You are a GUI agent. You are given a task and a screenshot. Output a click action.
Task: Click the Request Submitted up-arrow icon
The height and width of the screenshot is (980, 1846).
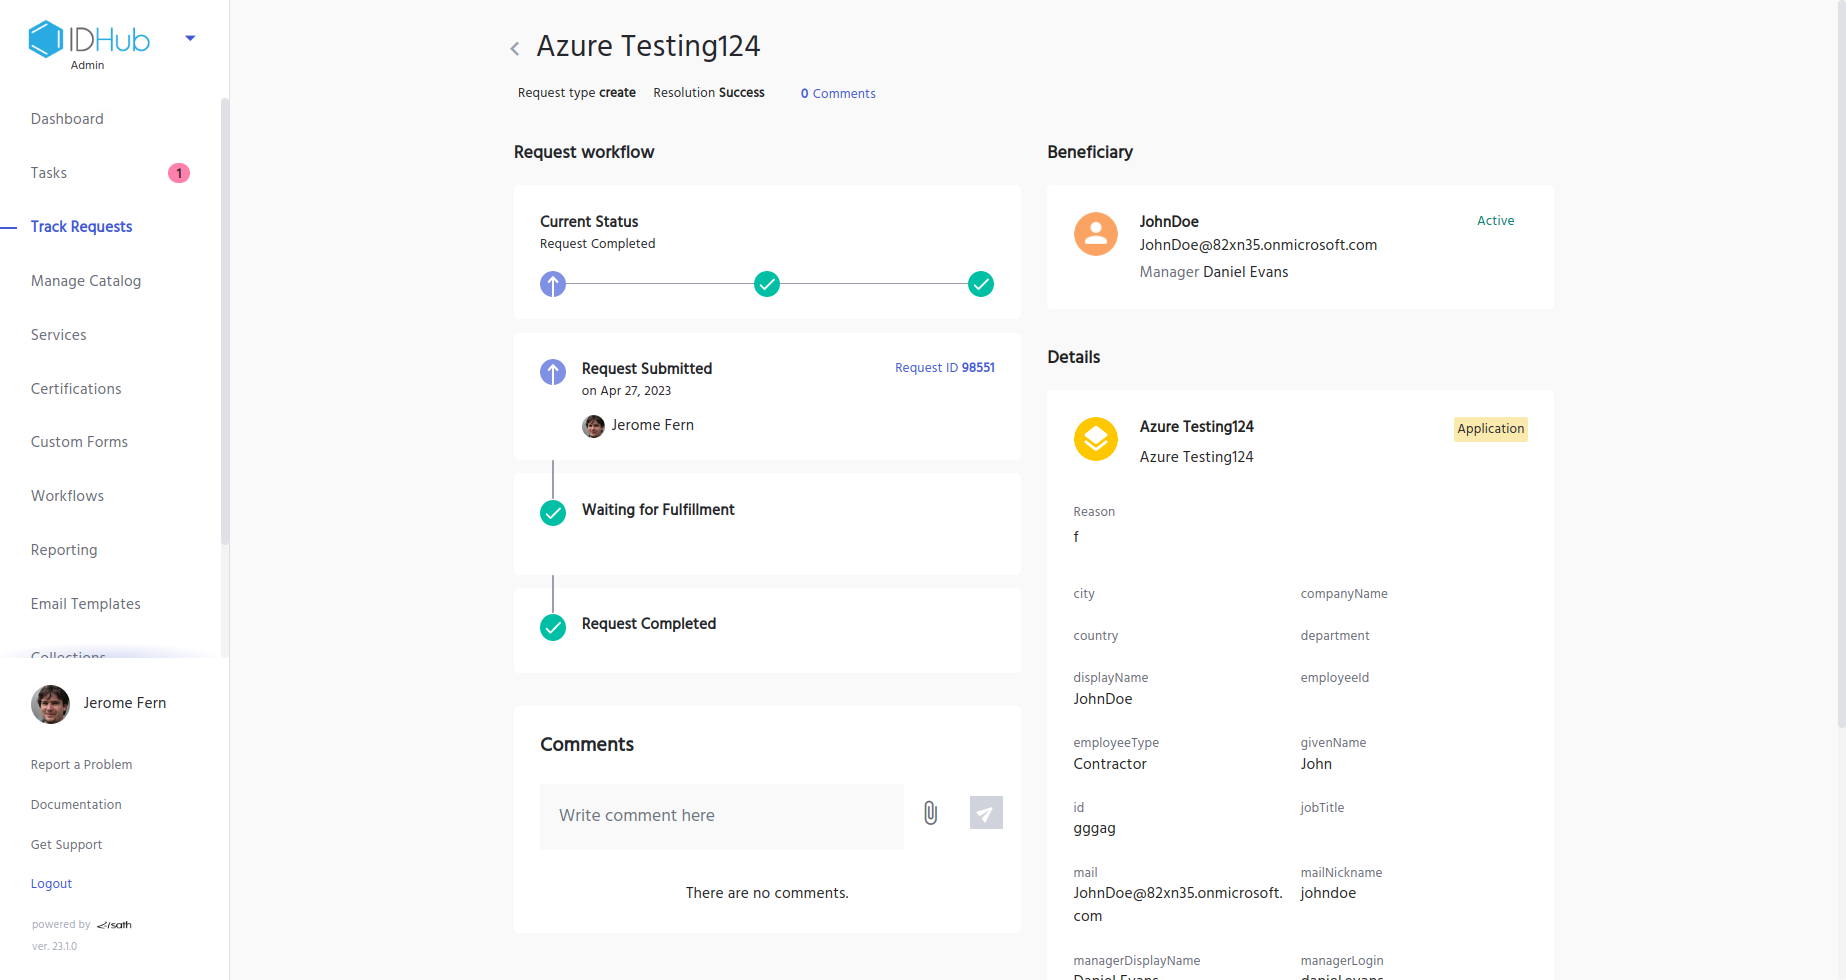click(553, 372)
